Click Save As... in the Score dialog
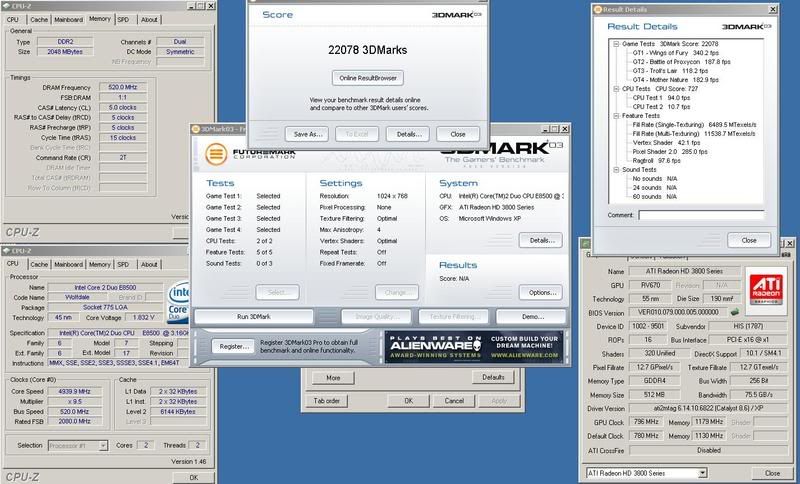The width and height of the screenshot is (800, 484). click(x=307, y=134)
